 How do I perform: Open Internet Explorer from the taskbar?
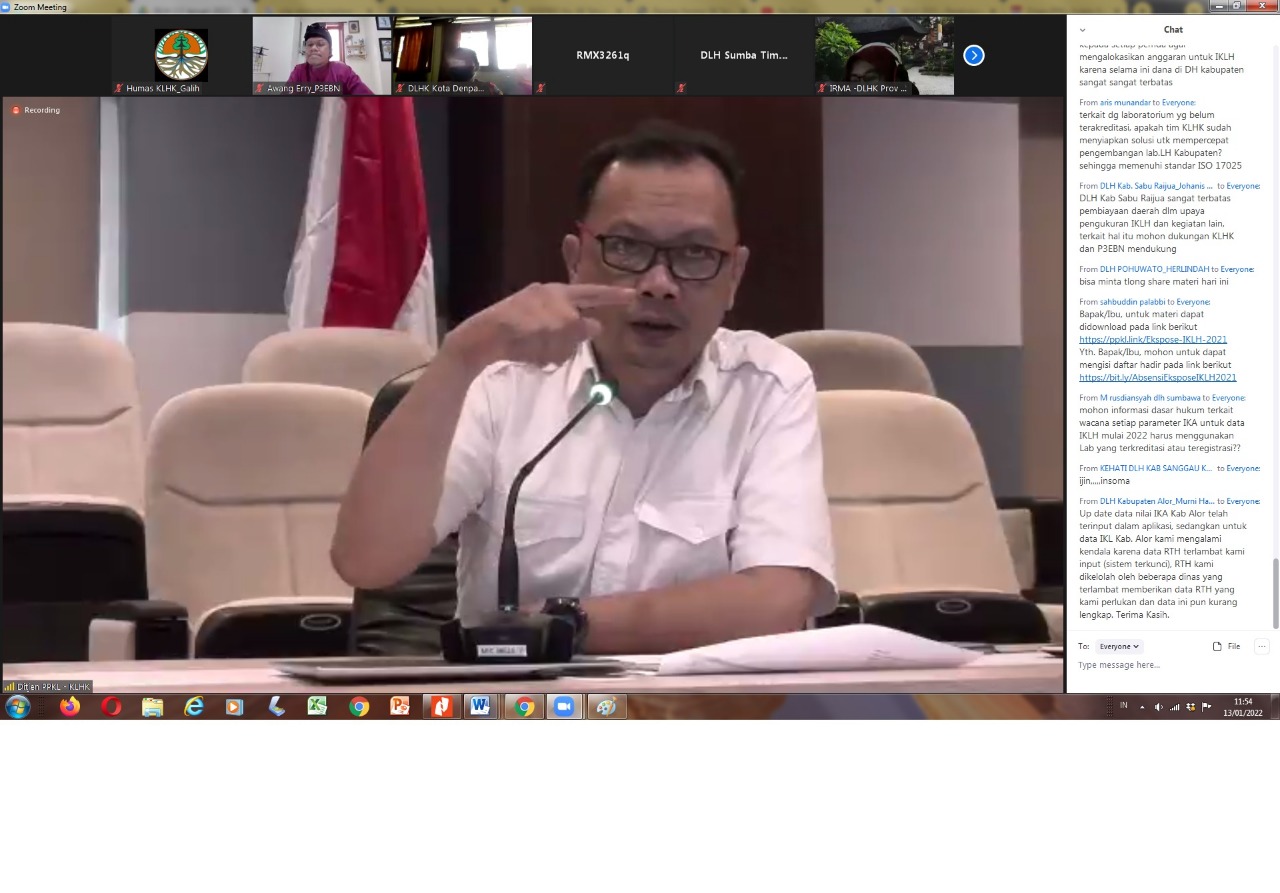click(x=194, y=707)
